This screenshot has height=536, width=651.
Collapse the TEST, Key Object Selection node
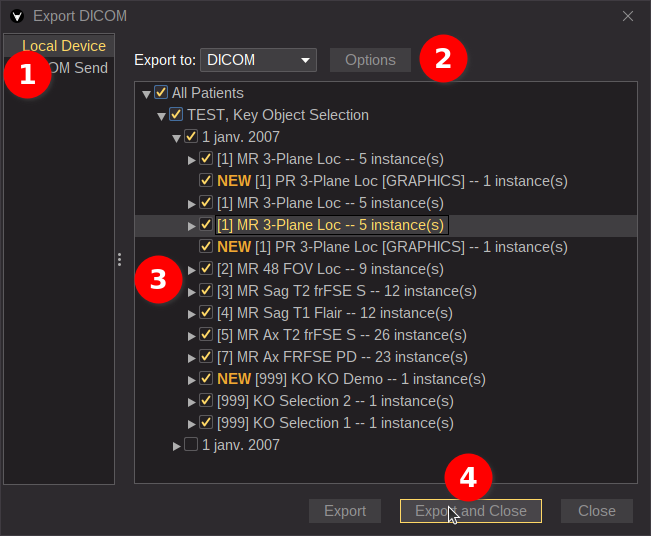tap(161, 116)
